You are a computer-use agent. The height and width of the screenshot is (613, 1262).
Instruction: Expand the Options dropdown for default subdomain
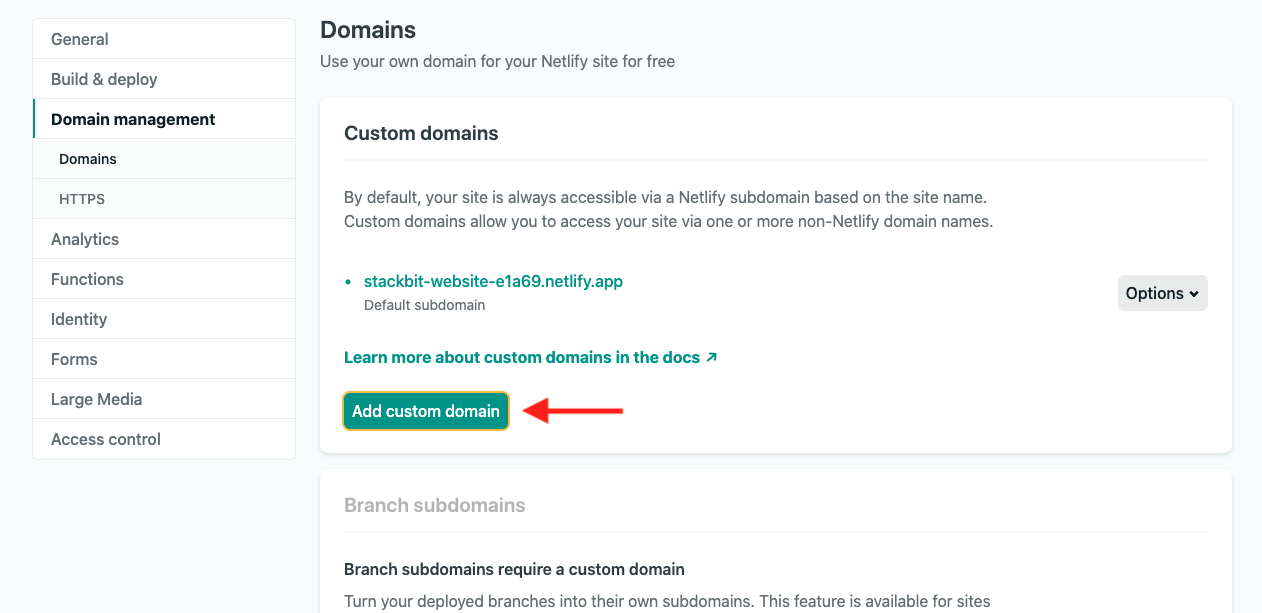[1162, 293]
